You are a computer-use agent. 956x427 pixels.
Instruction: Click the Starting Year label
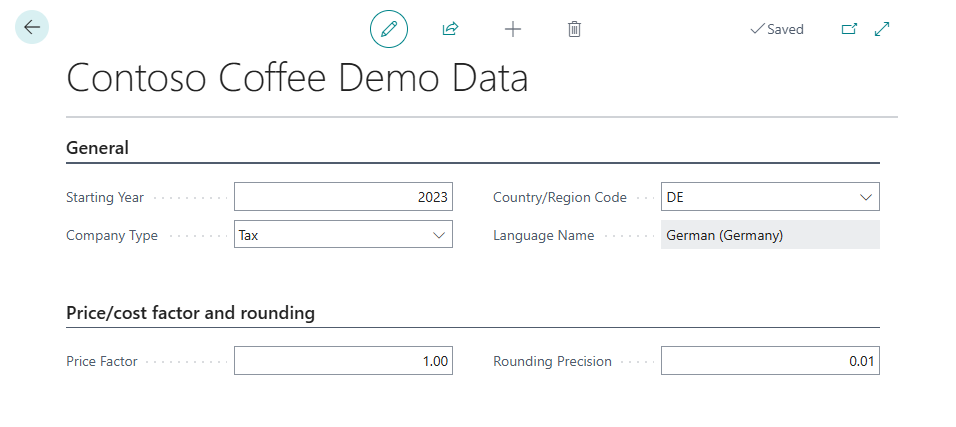coord(105,198)
